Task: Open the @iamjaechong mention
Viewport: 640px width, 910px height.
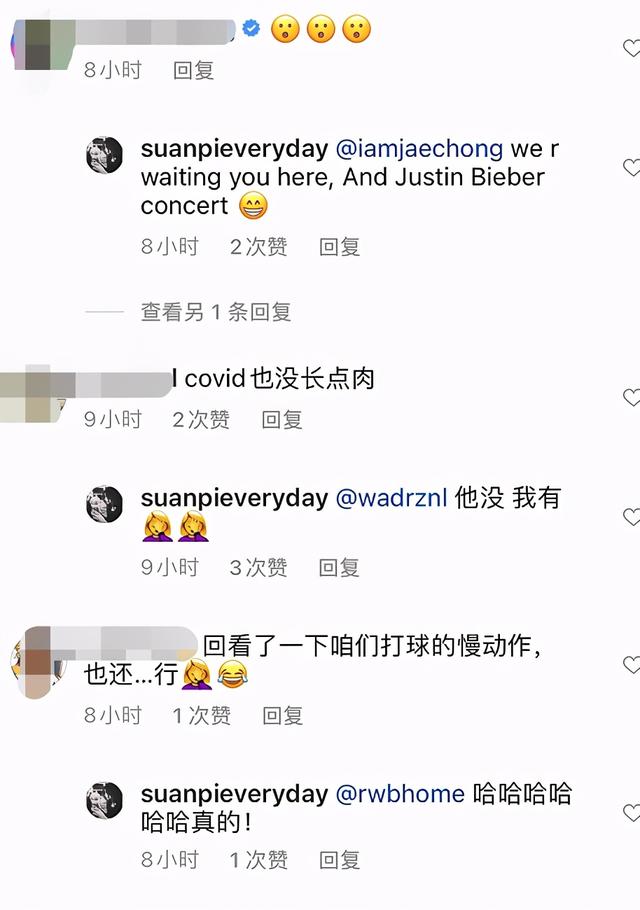Action: pyautogui.click(x=420, y=149)
